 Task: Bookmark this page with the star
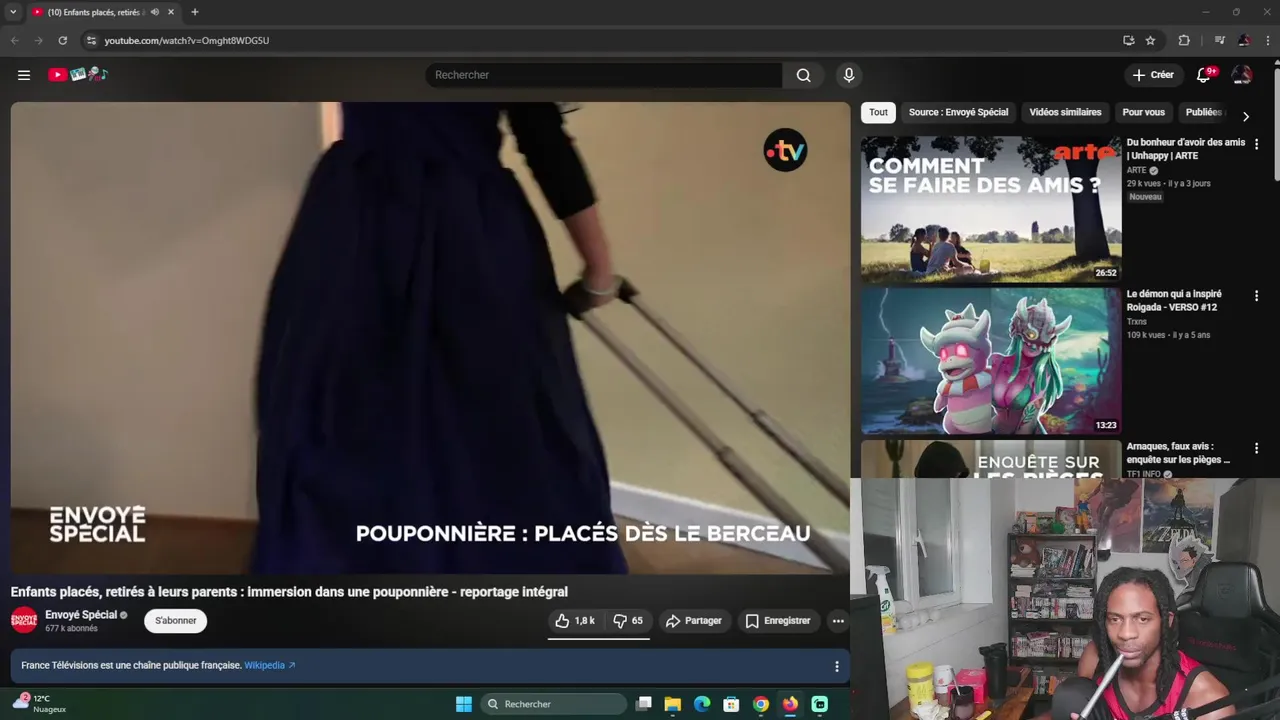[x=1150, y=40]
